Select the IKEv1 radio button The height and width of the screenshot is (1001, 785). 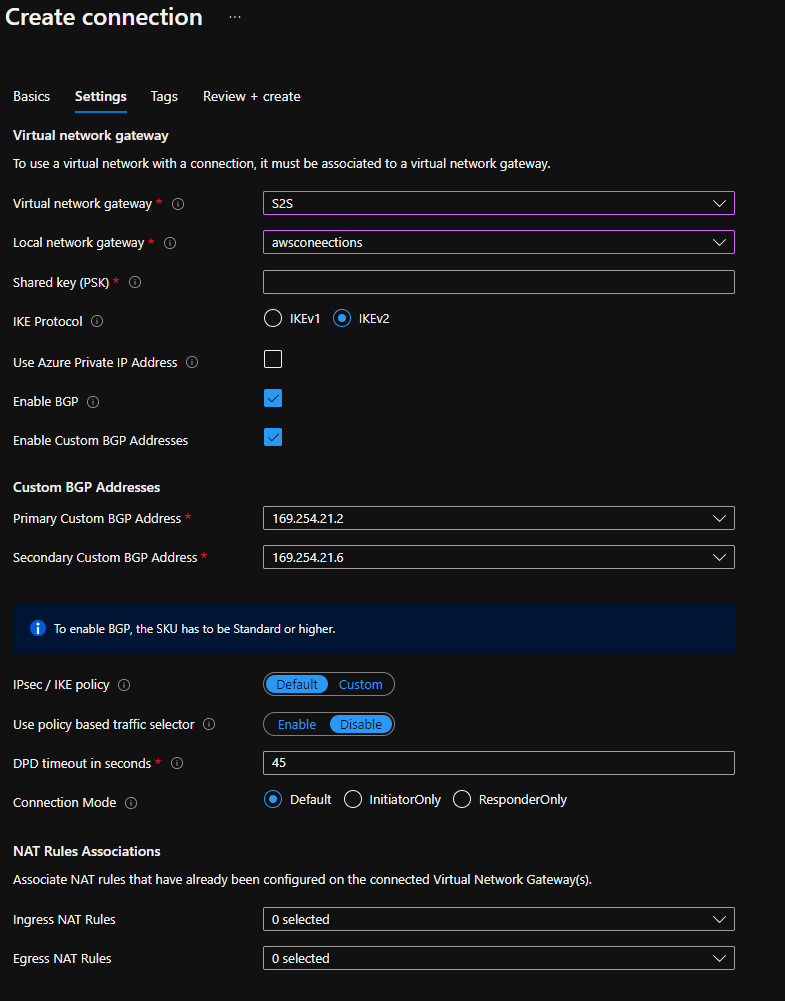coord(272,318)
